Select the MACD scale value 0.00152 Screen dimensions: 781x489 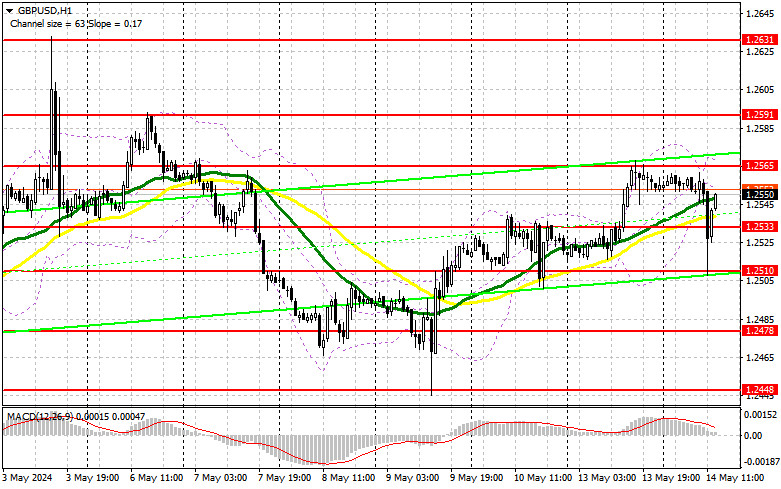click(x=760, y=415)
